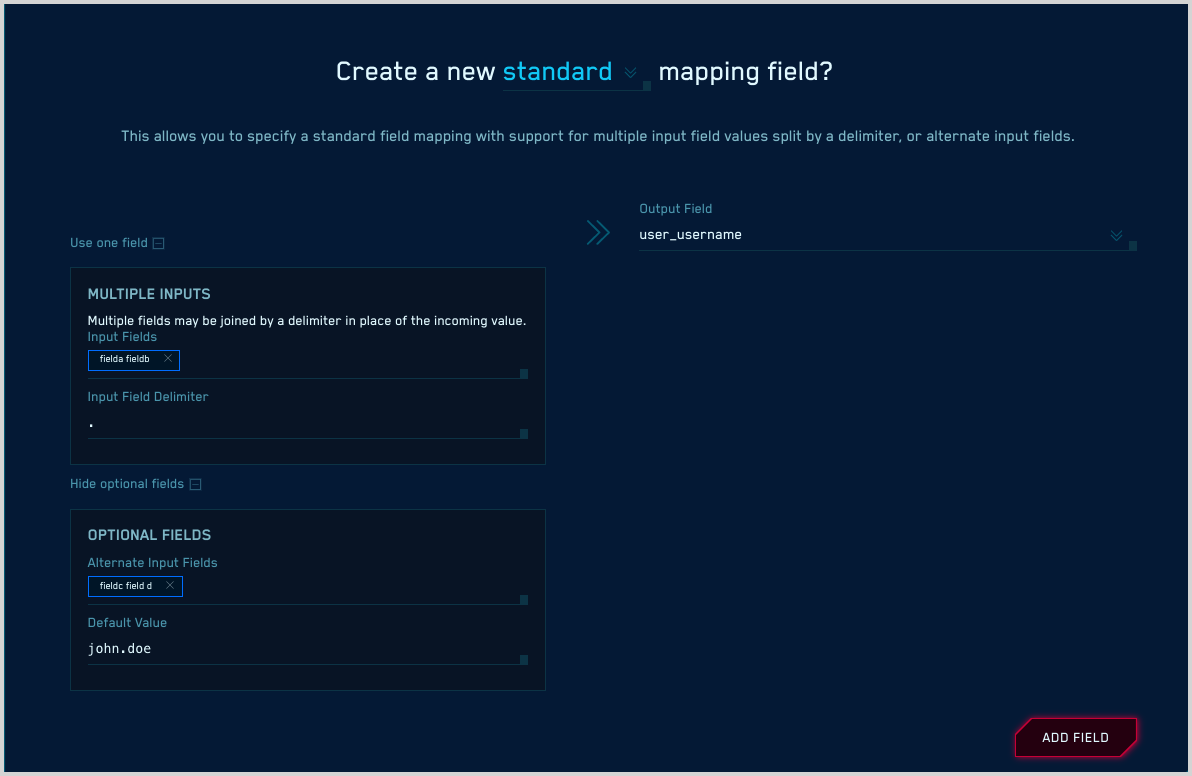
Task: Click the resize grip beside Input Field Delimiter
Action: [523, 433]
